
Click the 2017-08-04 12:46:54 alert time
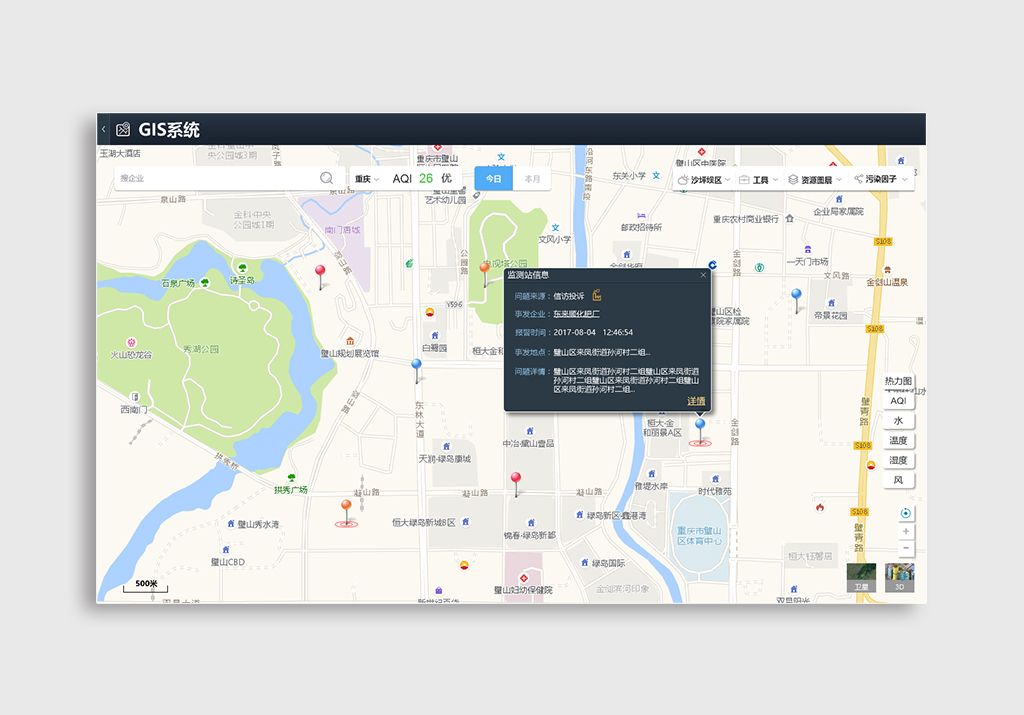593,332
